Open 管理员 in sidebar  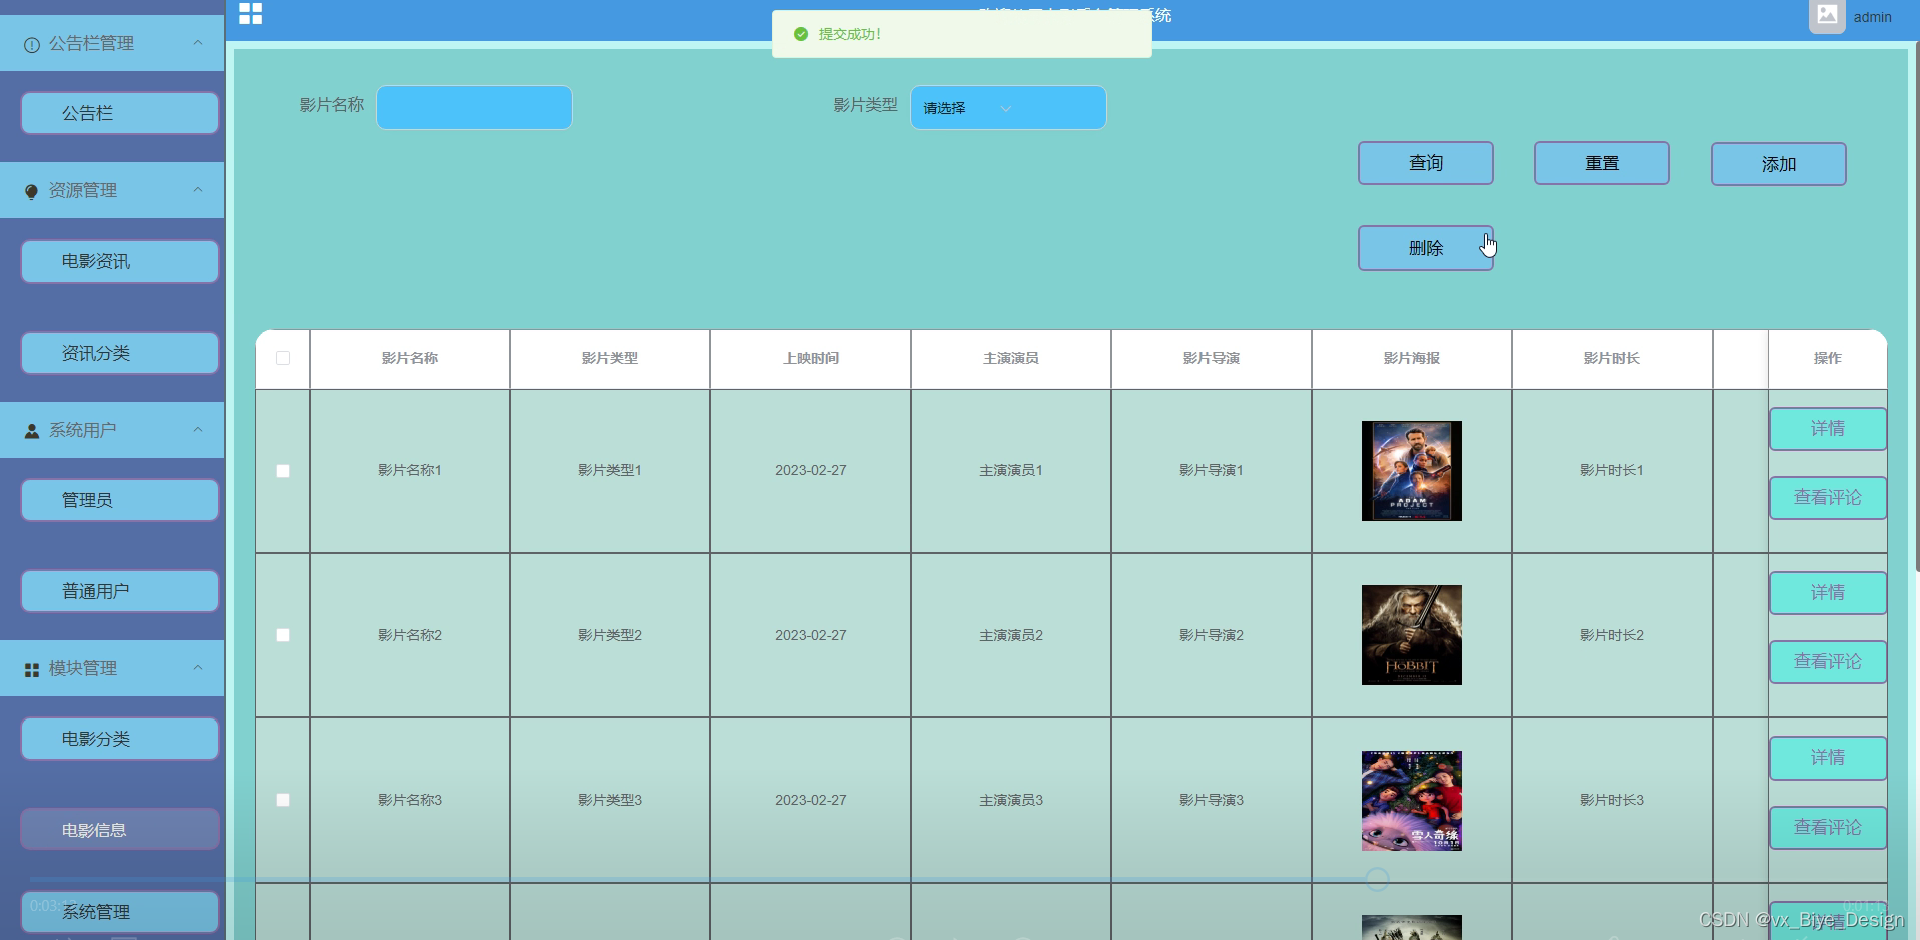(120, 500)
